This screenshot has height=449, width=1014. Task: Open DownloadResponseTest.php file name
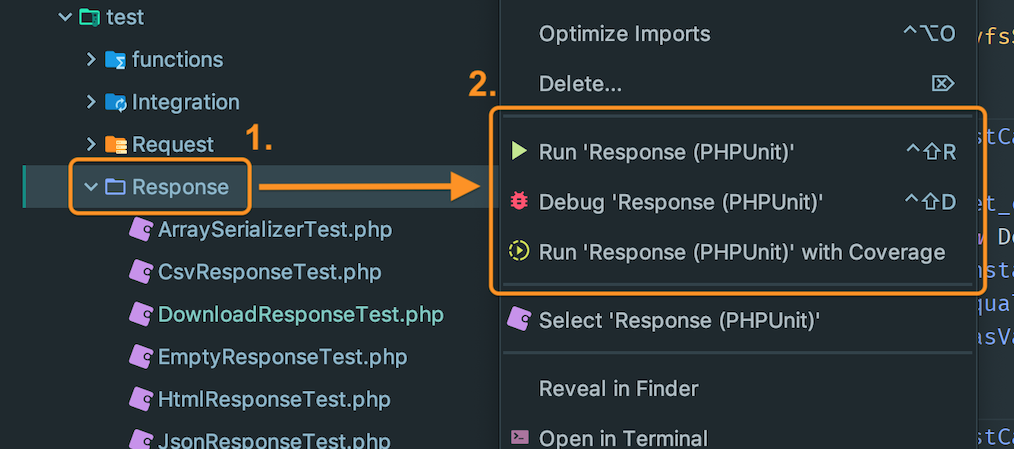(301, 314)
